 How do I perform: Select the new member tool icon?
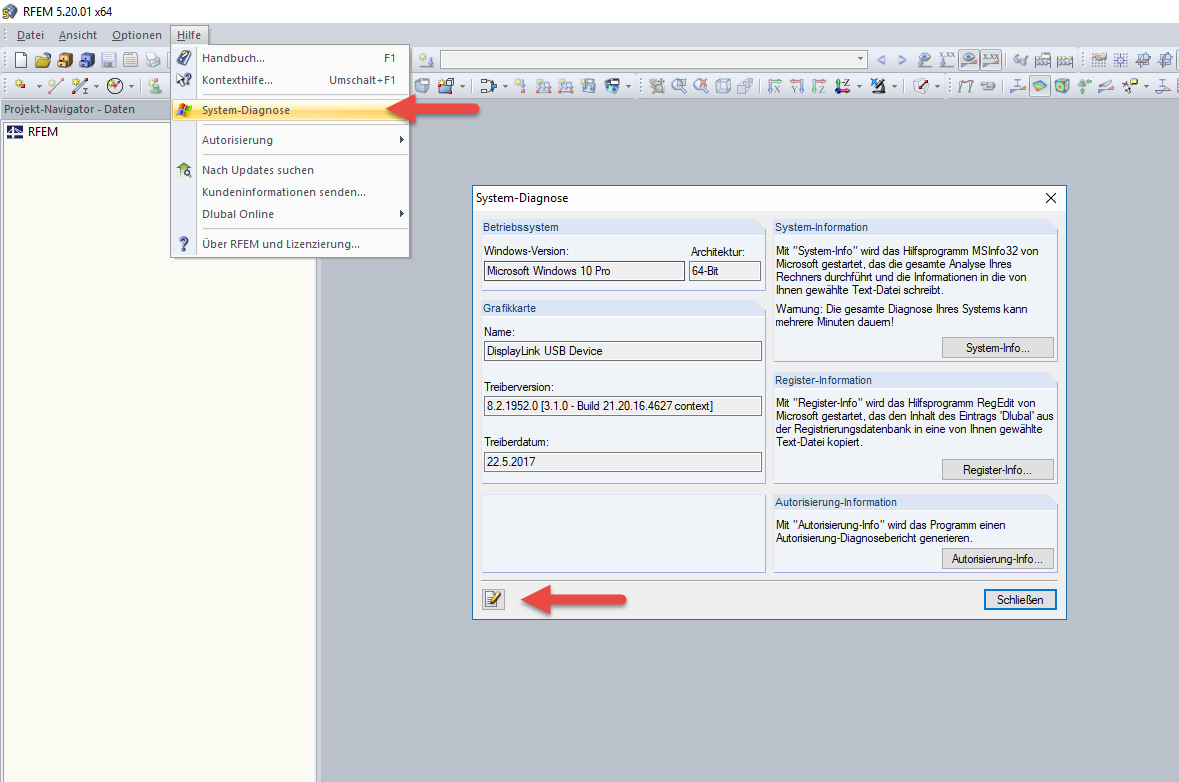tap(80, 86)
